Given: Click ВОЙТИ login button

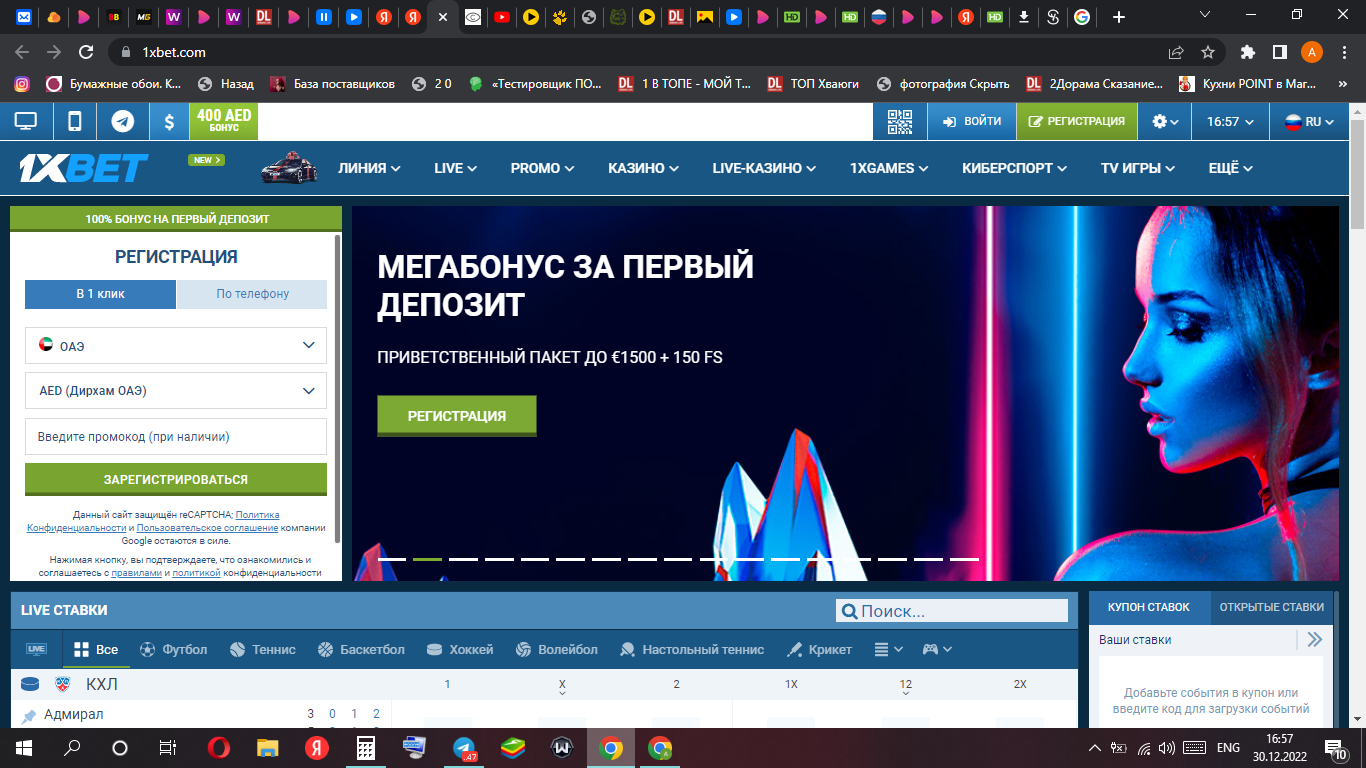Looking at the screenshot, I should pos(972,121).
